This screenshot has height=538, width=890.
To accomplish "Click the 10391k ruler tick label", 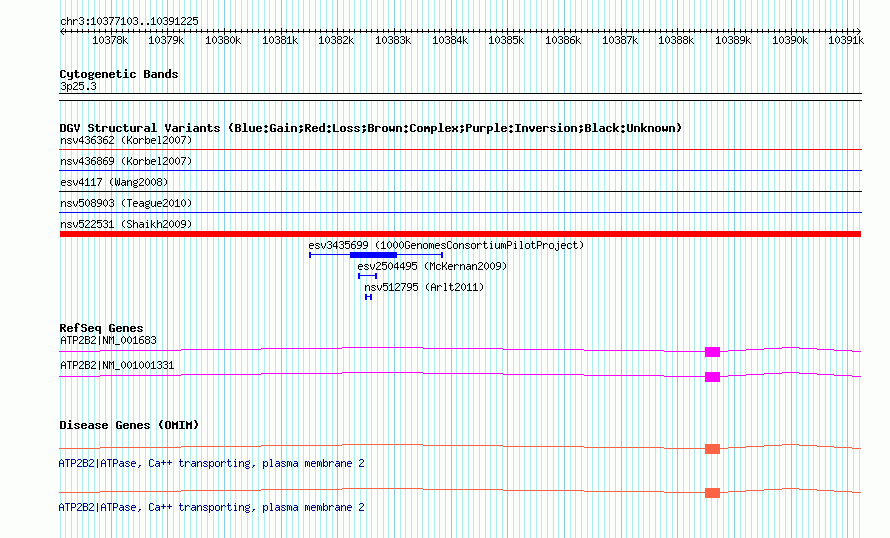I will pos(846,40).
